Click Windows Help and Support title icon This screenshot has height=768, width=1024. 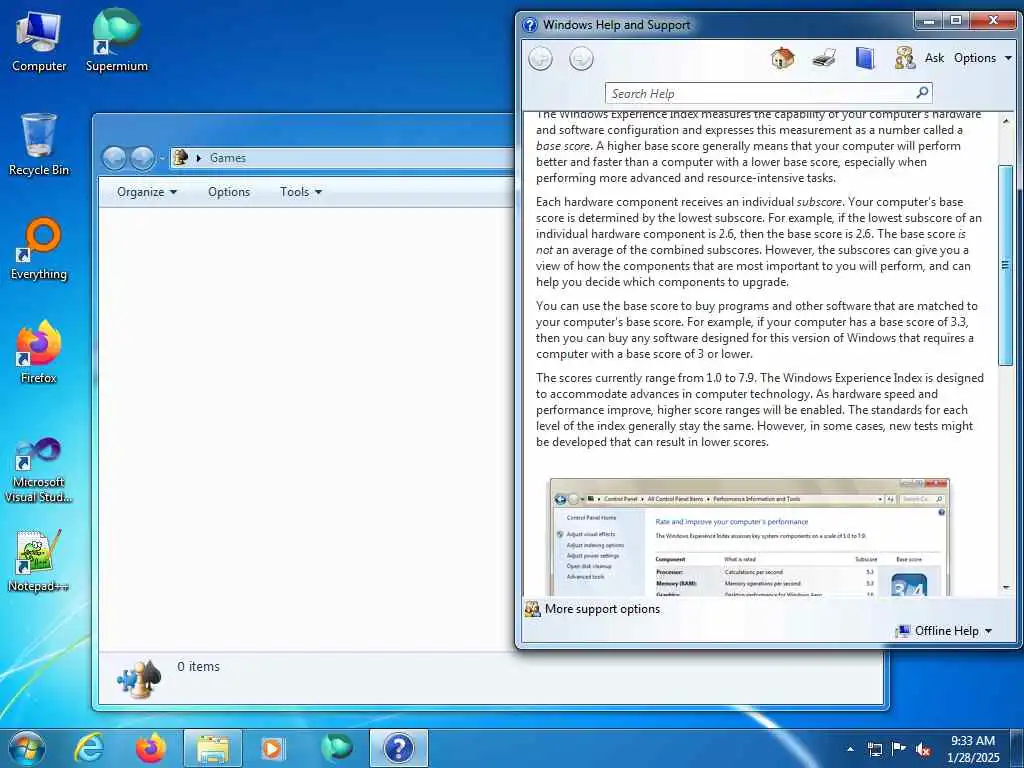click(530, 25)
